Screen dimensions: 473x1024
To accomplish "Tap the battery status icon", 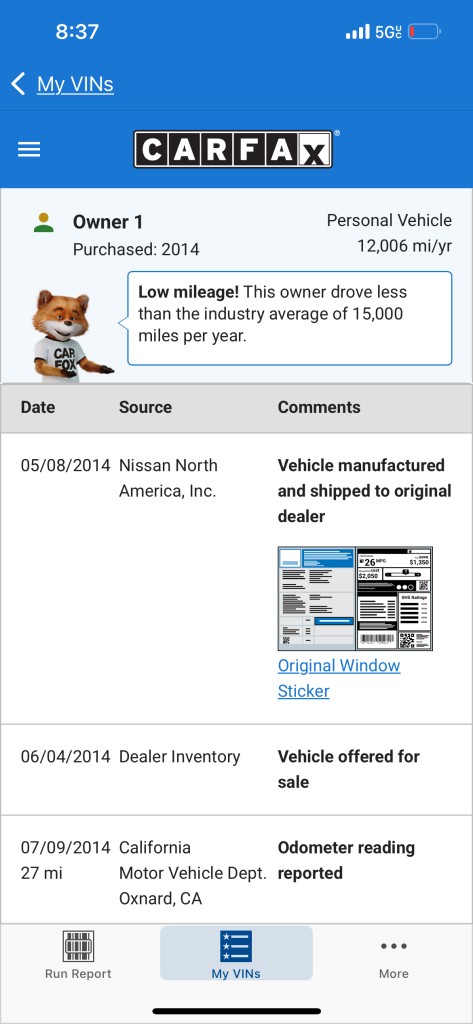I will [x=425, y=31].
